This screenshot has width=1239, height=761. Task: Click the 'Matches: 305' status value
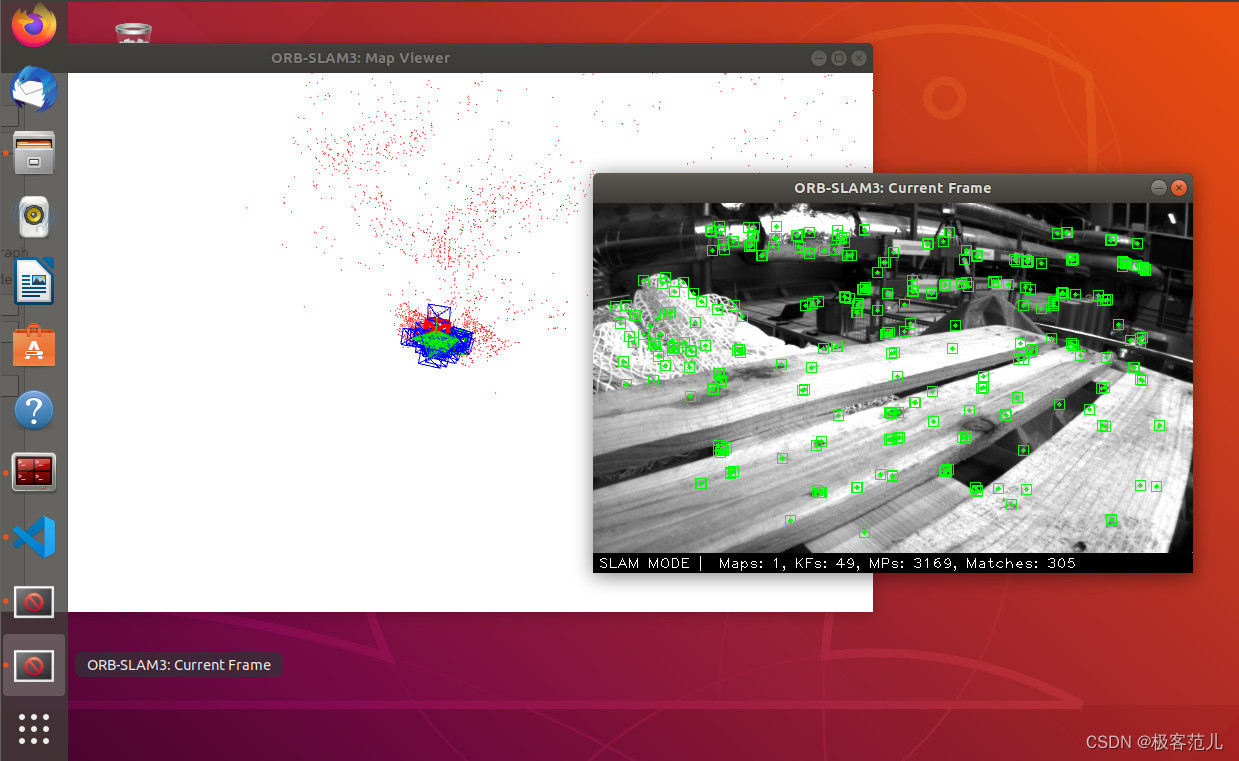(x=1021, y=564)
